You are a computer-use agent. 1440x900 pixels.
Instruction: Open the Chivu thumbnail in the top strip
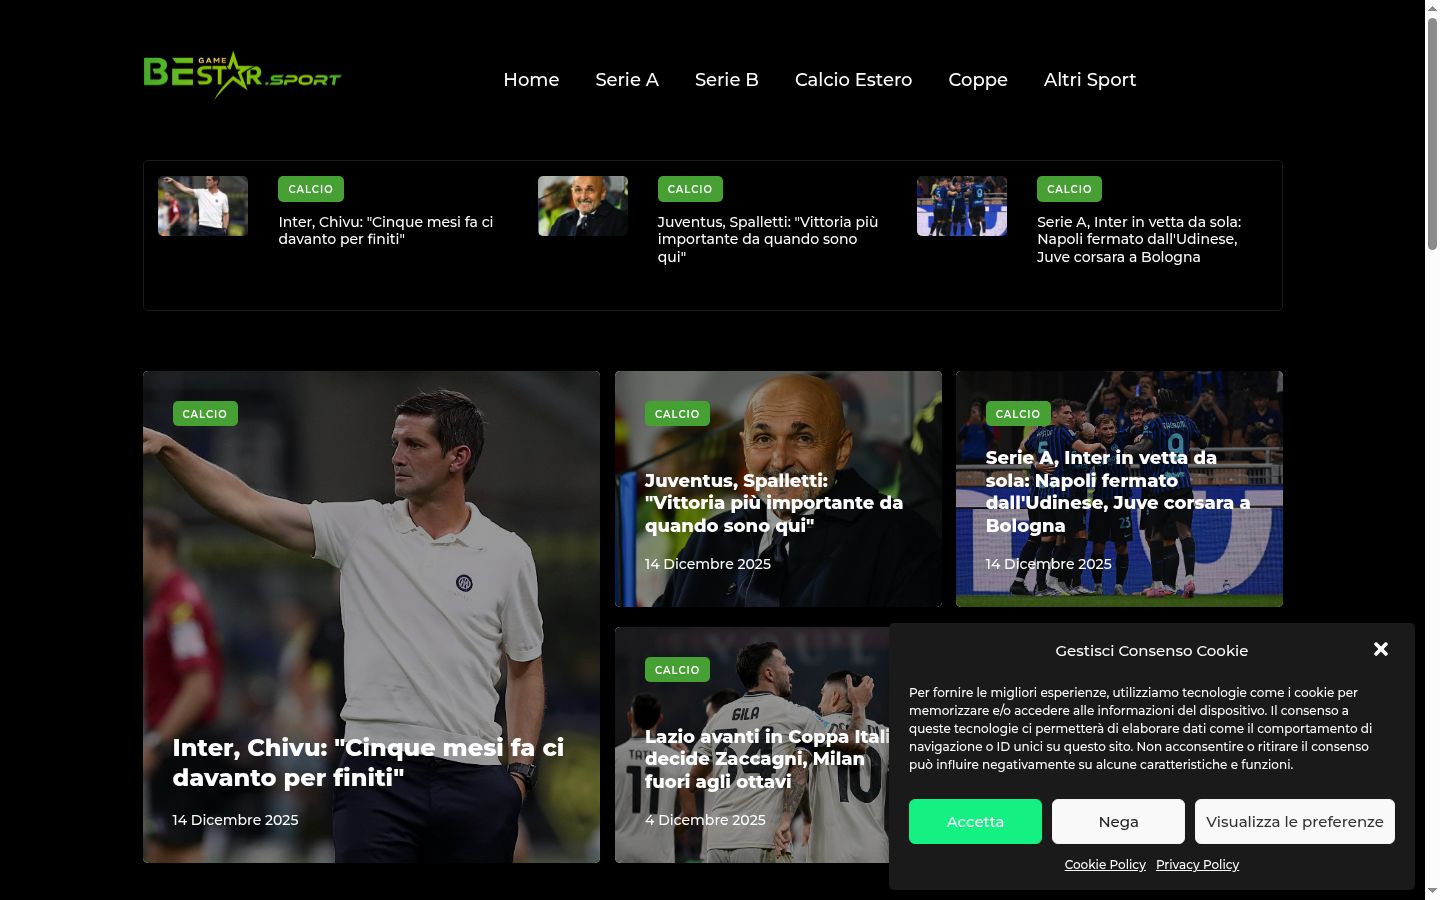pos(203,206)
